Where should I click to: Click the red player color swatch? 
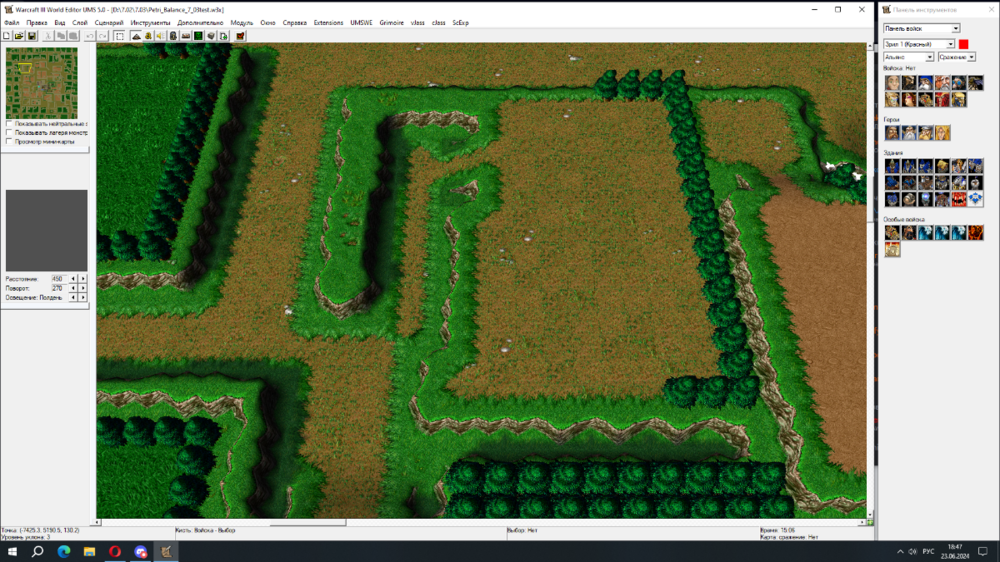[x=963, y=44]
